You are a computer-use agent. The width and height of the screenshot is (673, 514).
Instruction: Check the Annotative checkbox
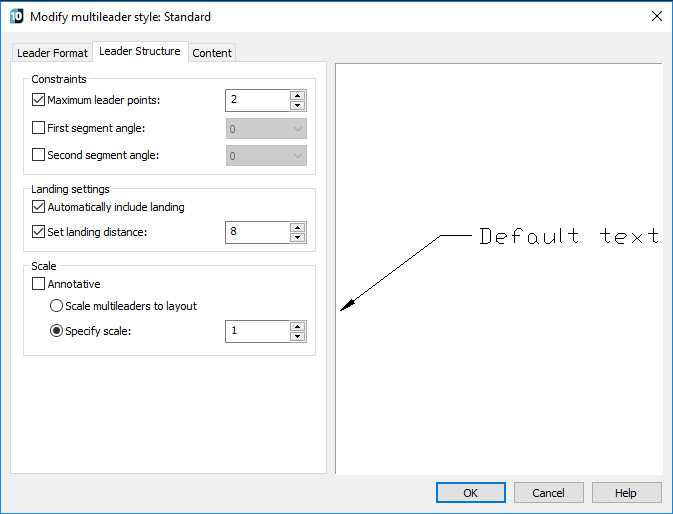pyautogui.click(x=39, y=284)
